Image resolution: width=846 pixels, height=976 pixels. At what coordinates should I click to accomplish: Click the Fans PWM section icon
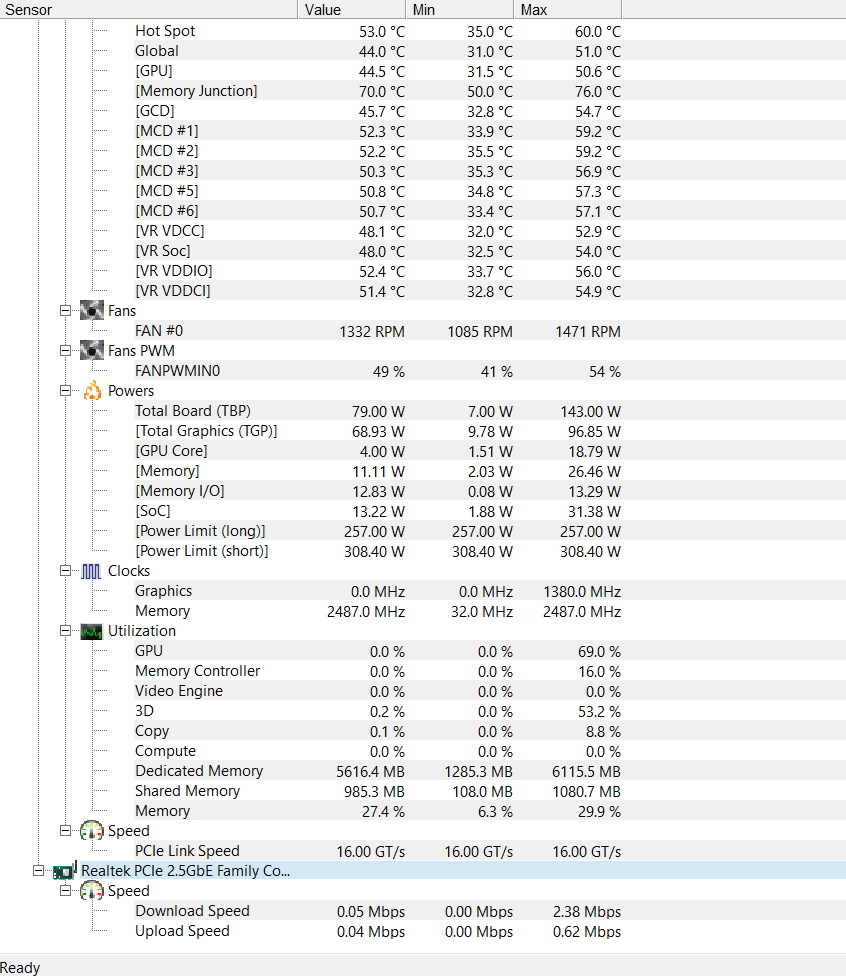pos(91,350)
